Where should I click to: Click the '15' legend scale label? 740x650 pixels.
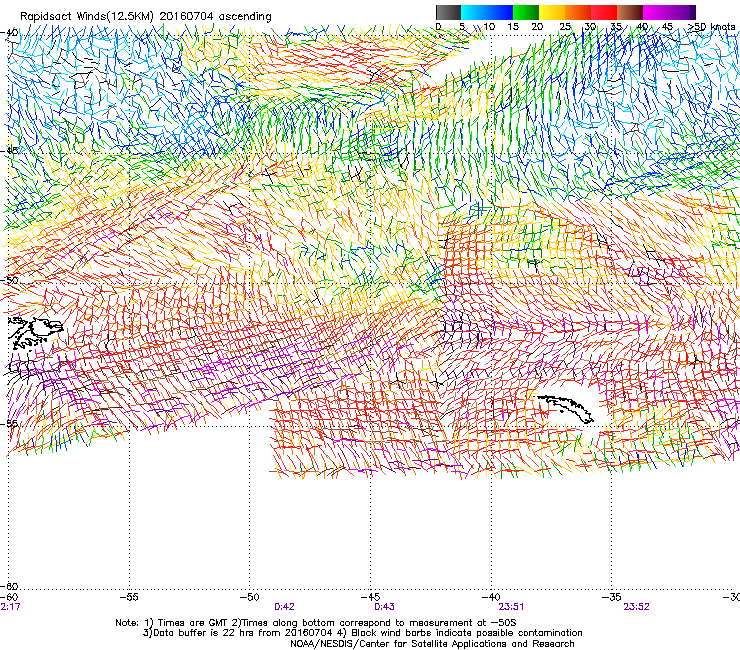click(x=513, y=27)
